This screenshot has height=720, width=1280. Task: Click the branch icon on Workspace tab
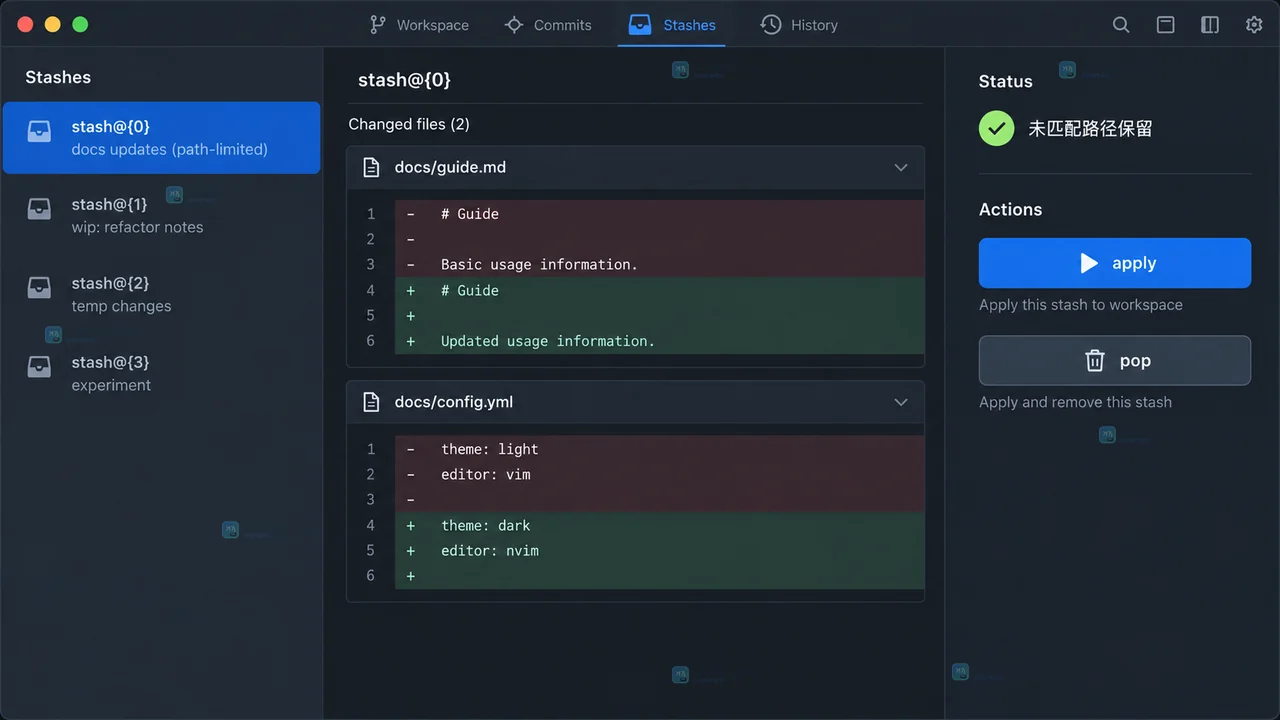pos(377,25)
